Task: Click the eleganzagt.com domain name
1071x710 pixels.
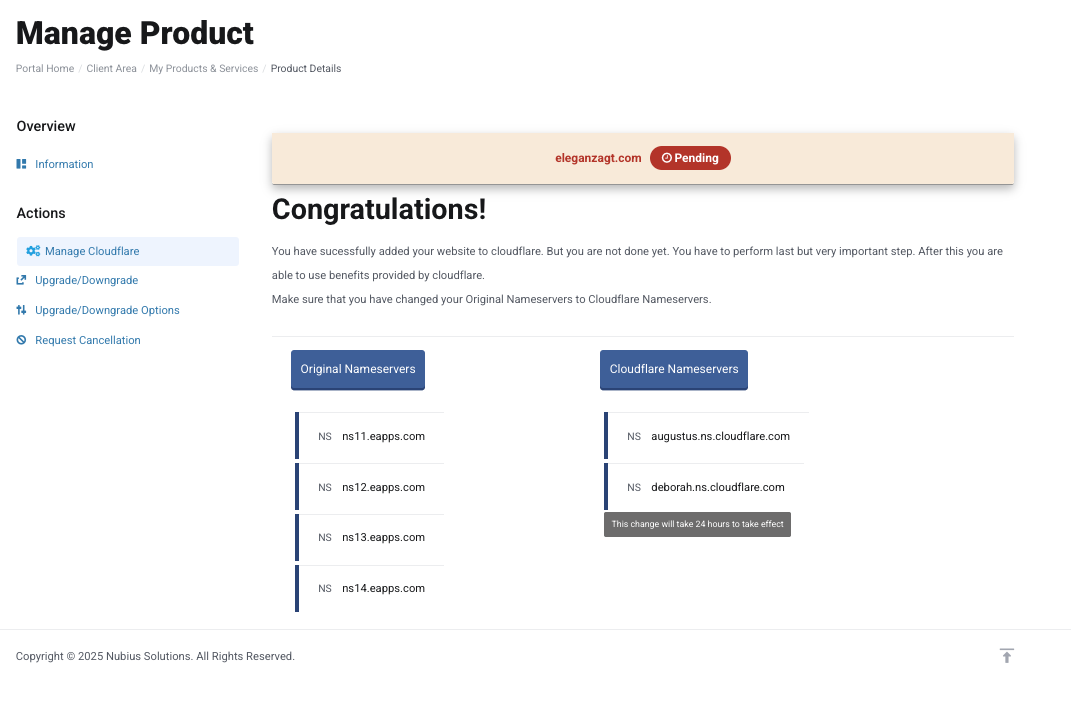Action: pyautogui.click(x=598, y=158)
